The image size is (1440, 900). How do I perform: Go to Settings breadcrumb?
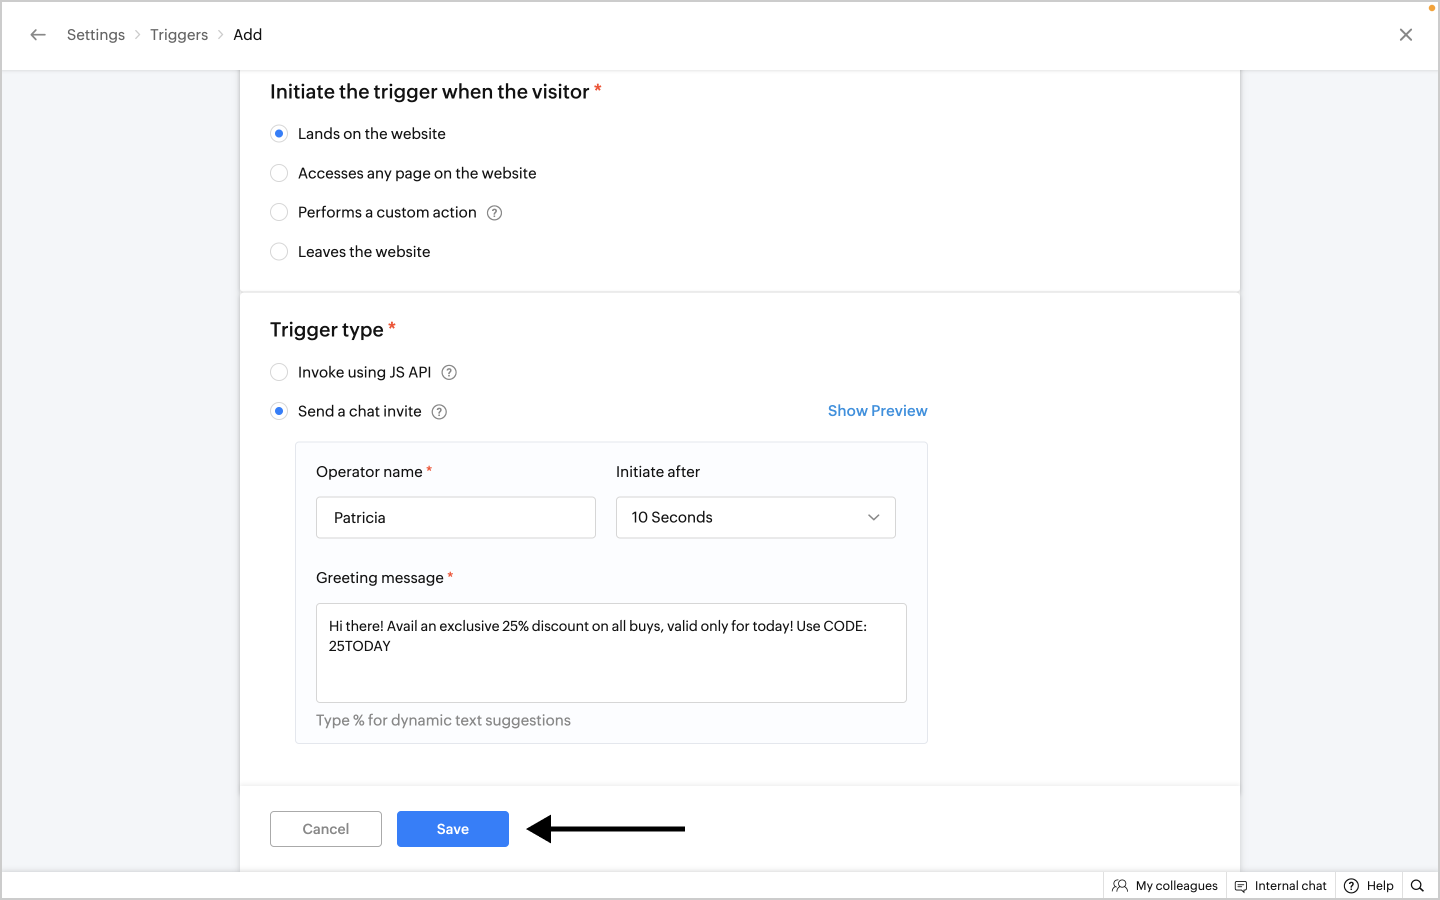[x=96, y=35]
